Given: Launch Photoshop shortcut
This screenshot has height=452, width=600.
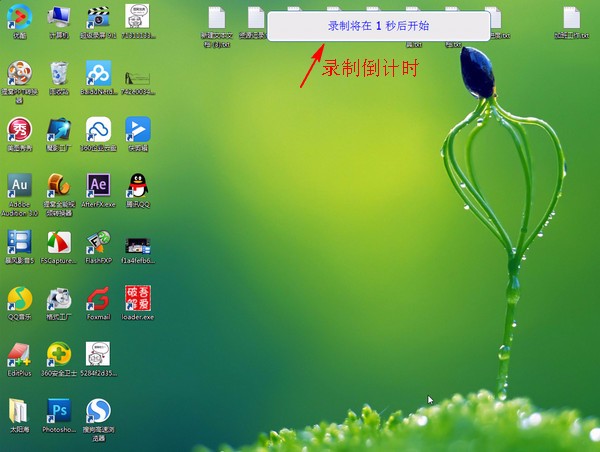Looking at the screenshot, I should coord(59,416).
